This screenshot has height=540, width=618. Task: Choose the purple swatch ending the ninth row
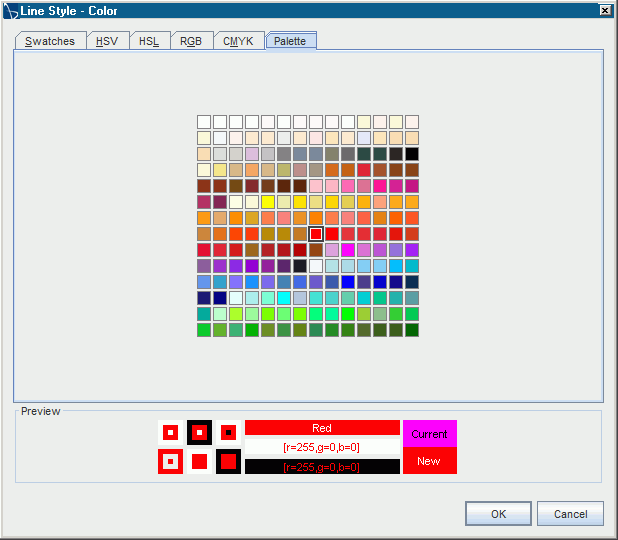[x=412, y=250]
